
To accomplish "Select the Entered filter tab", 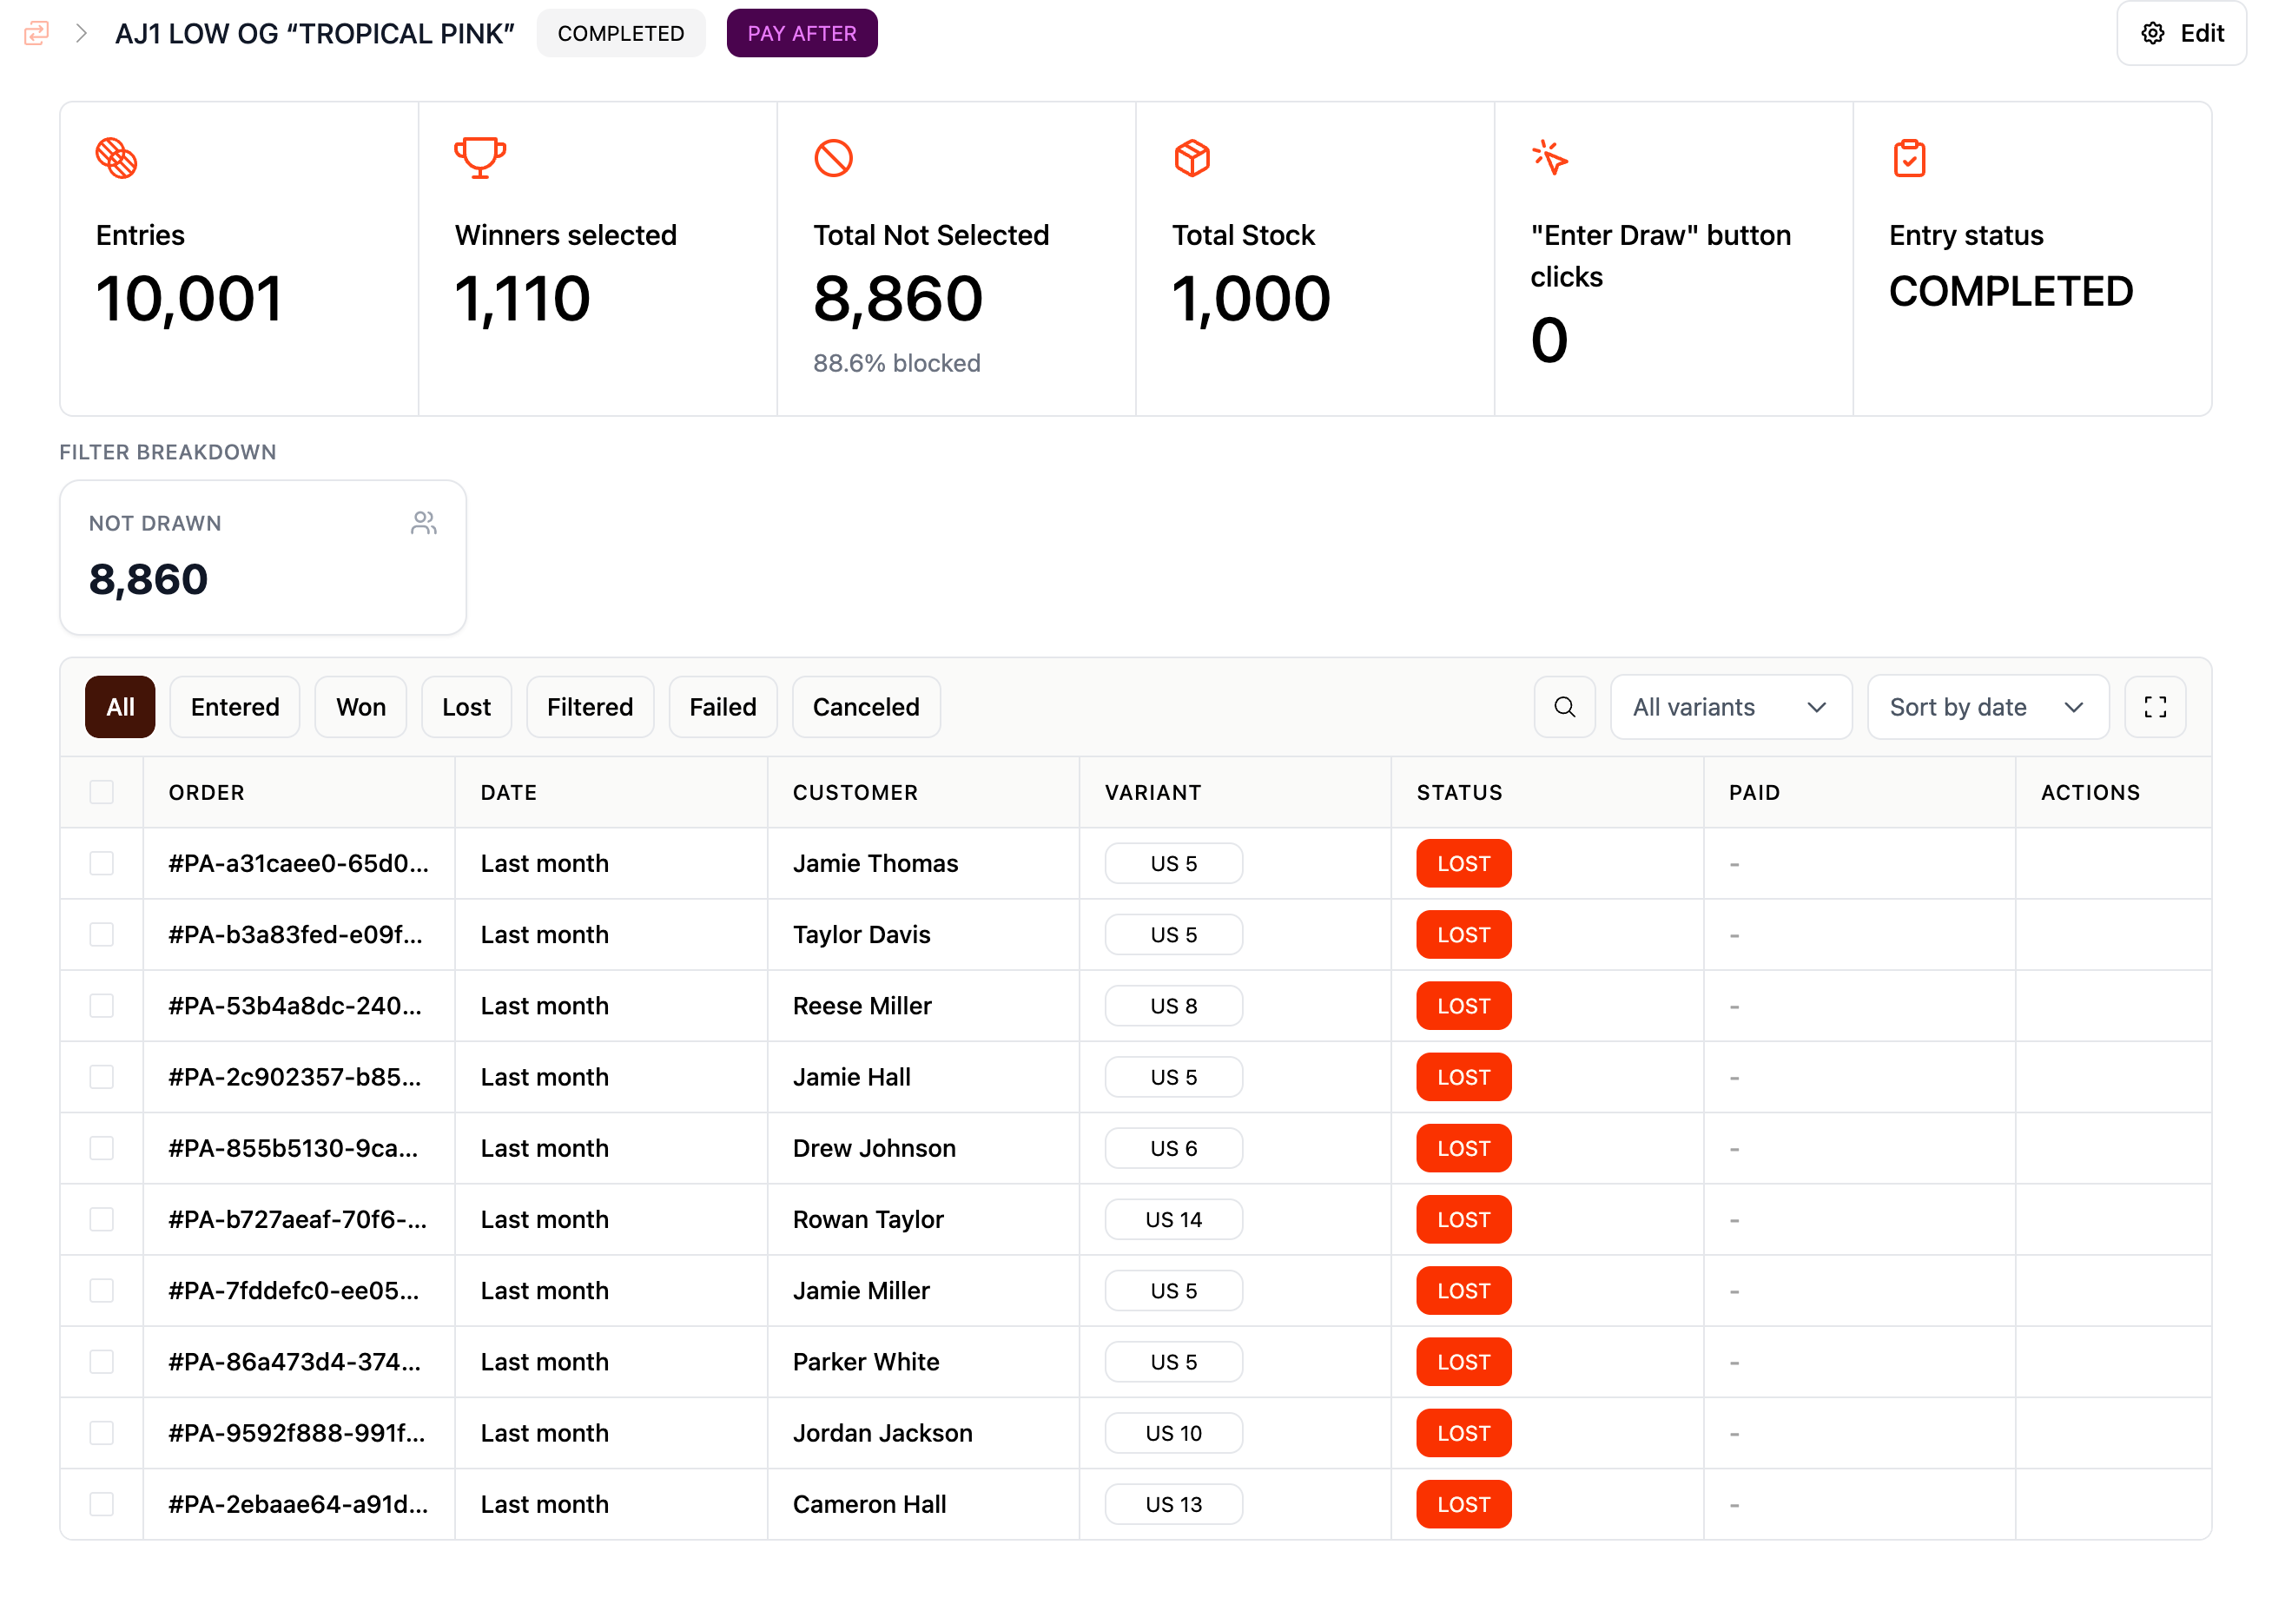I will [235, 707].
